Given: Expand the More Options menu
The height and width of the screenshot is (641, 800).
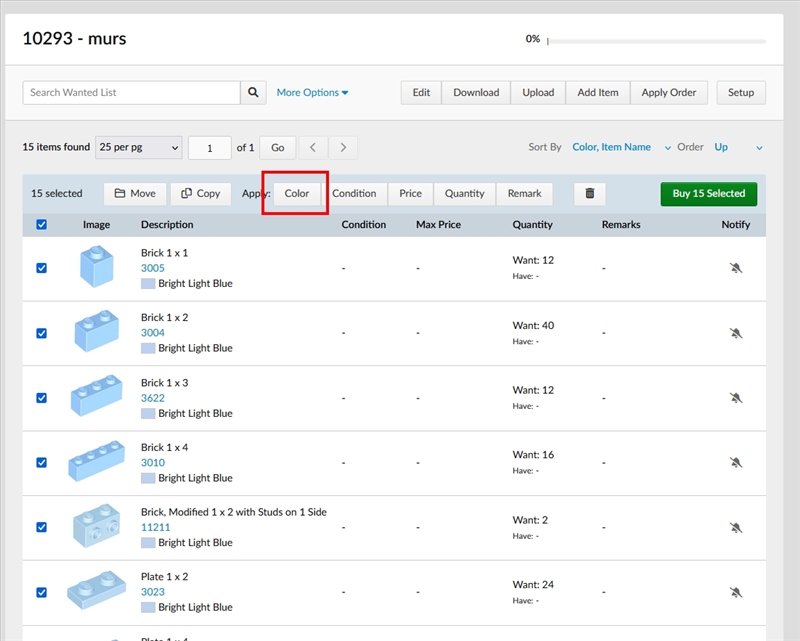Looking at the screenshot, I should (312, 92).
